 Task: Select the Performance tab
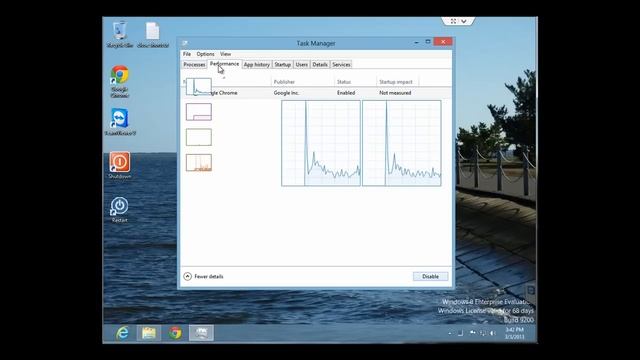point(224,64)
